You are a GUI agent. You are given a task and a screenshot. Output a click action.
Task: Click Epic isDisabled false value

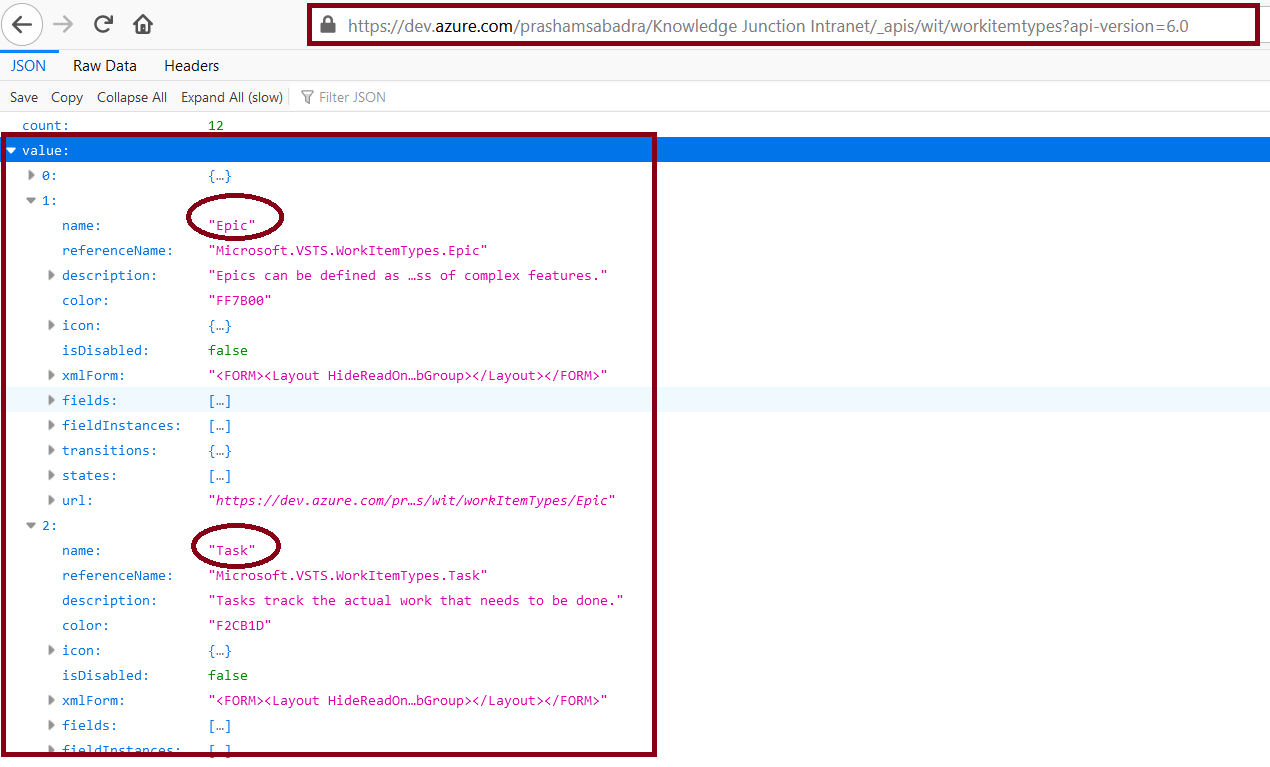[x=228, y=350]
